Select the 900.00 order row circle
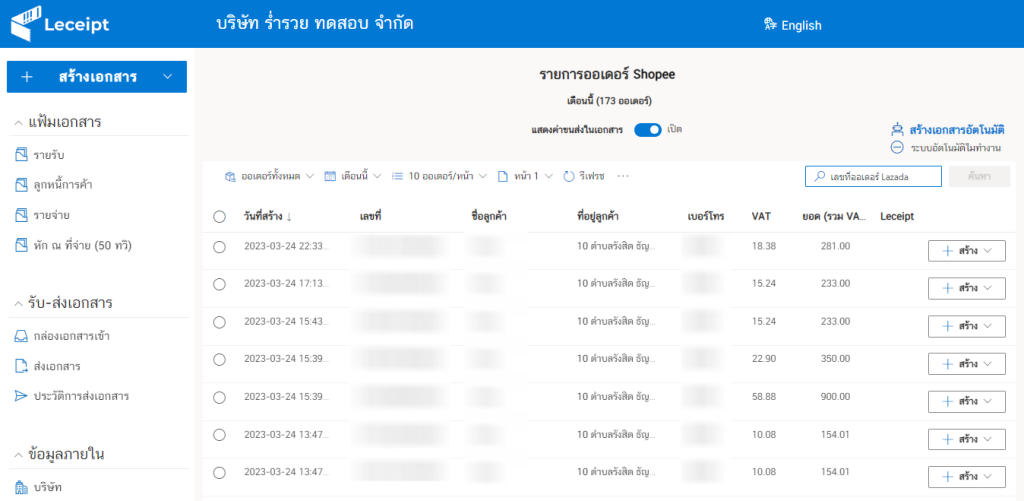 tap(219, 396)
